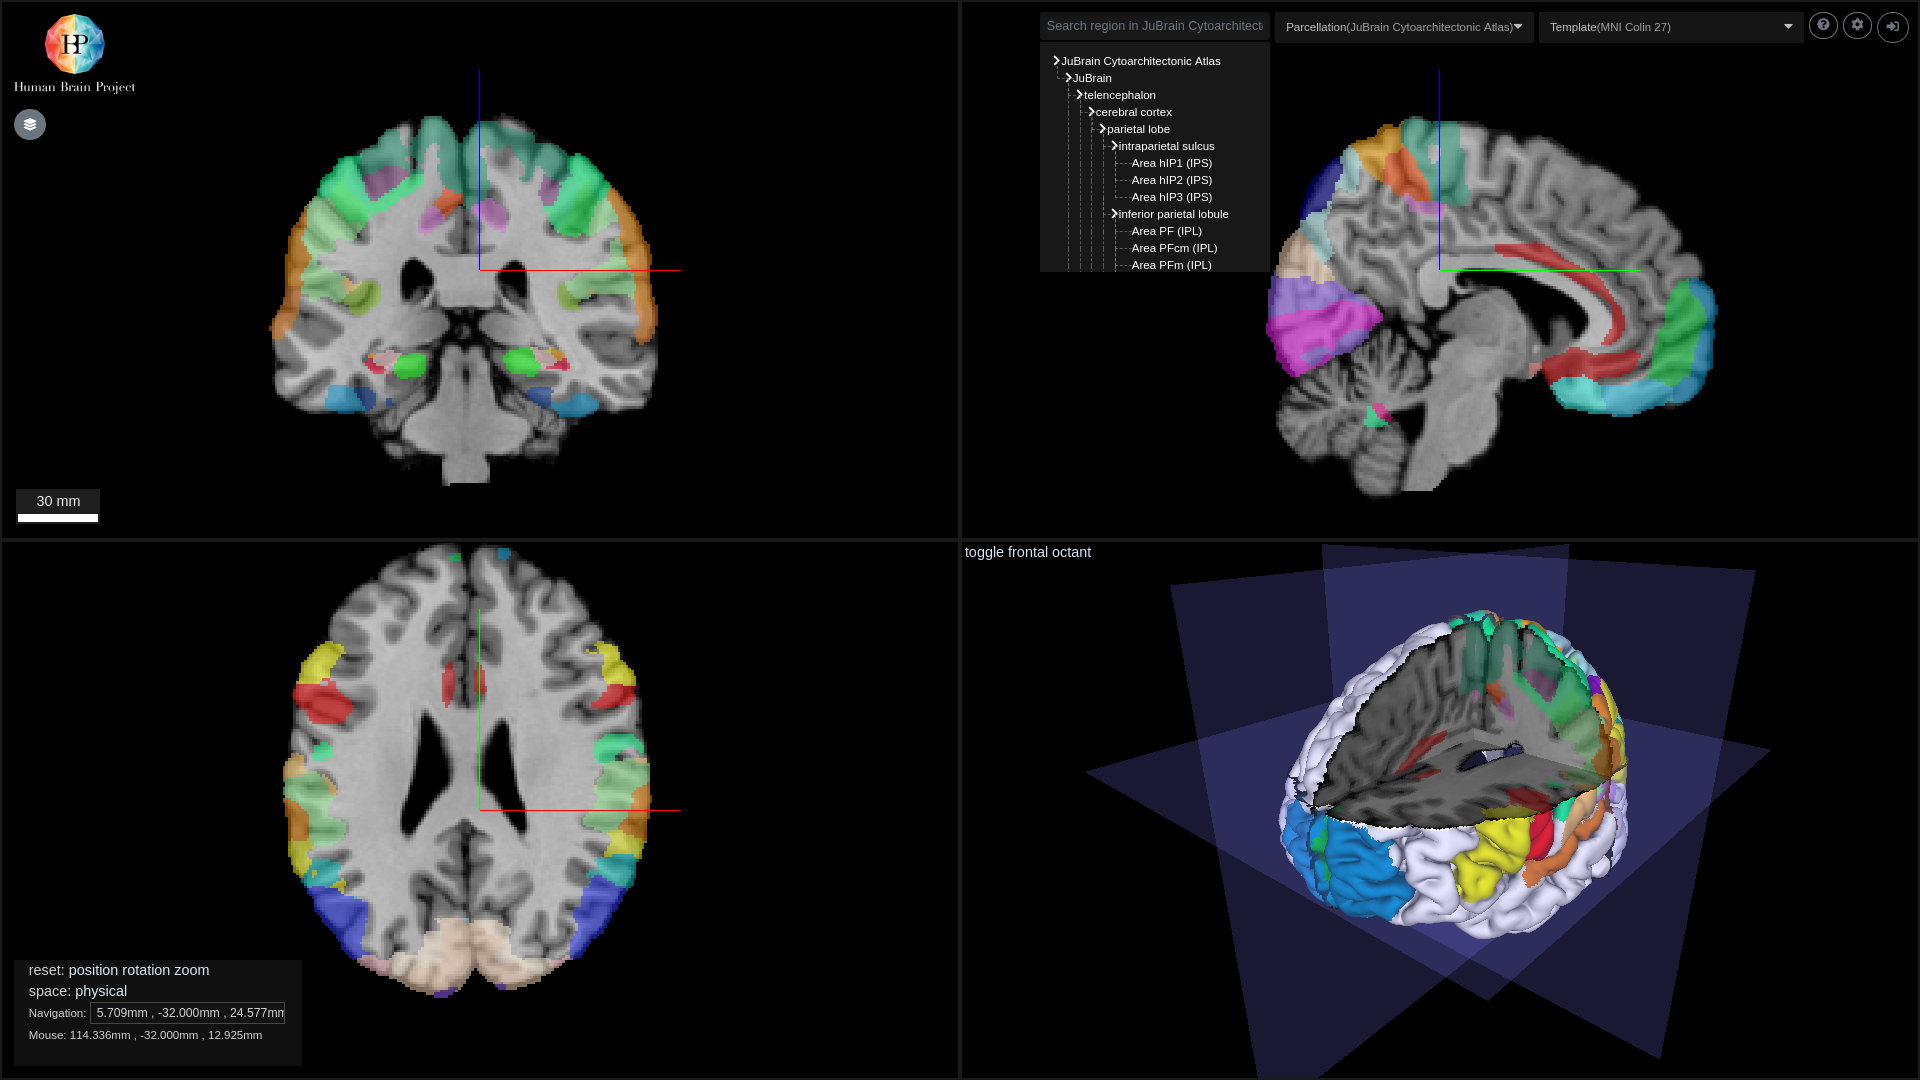
Task: Collapse the JuBrain Cytoarchitectonic Atlas node
Action: [x=1057, y=60]
